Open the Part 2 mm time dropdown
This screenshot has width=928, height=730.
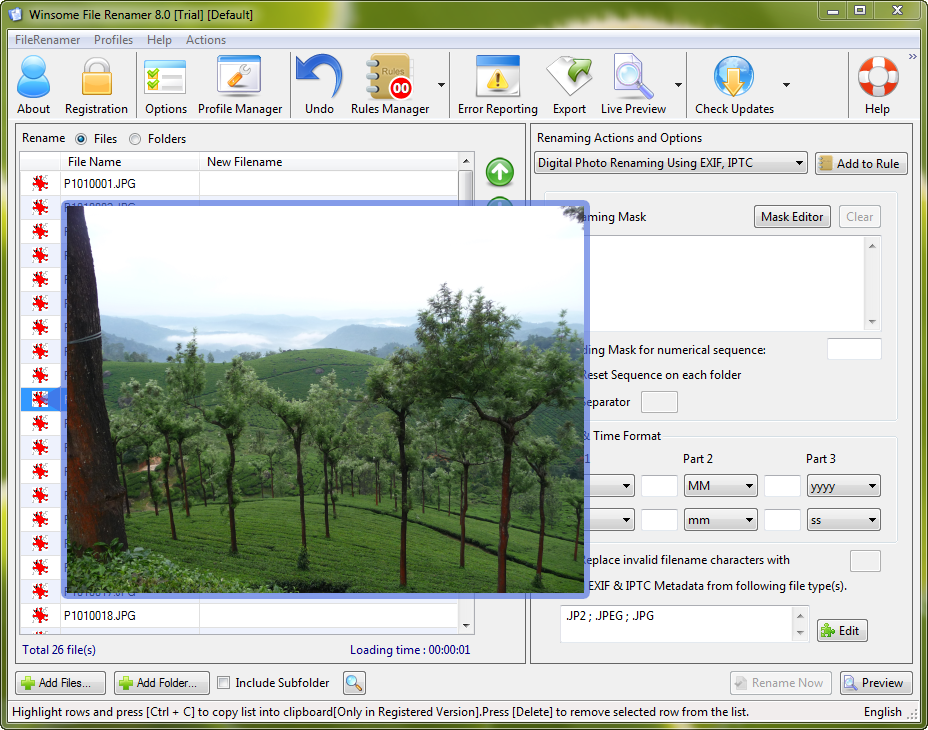(x=721, y=520)
